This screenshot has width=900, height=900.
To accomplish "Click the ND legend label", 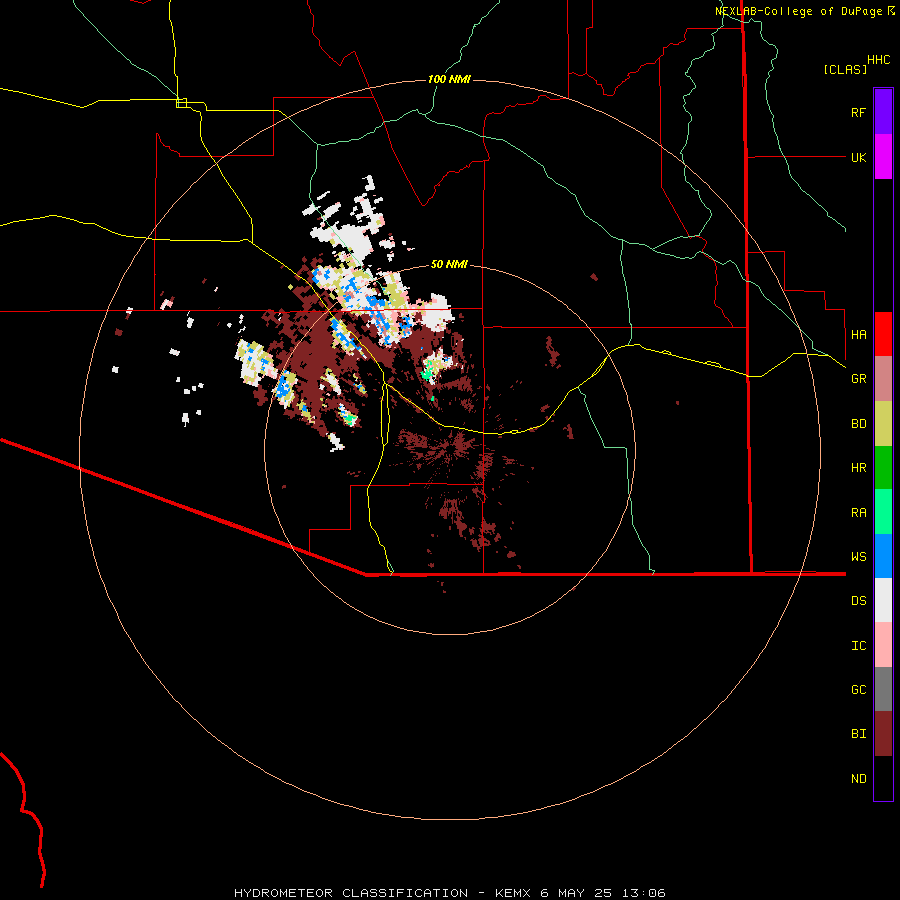I will (858, 779).
